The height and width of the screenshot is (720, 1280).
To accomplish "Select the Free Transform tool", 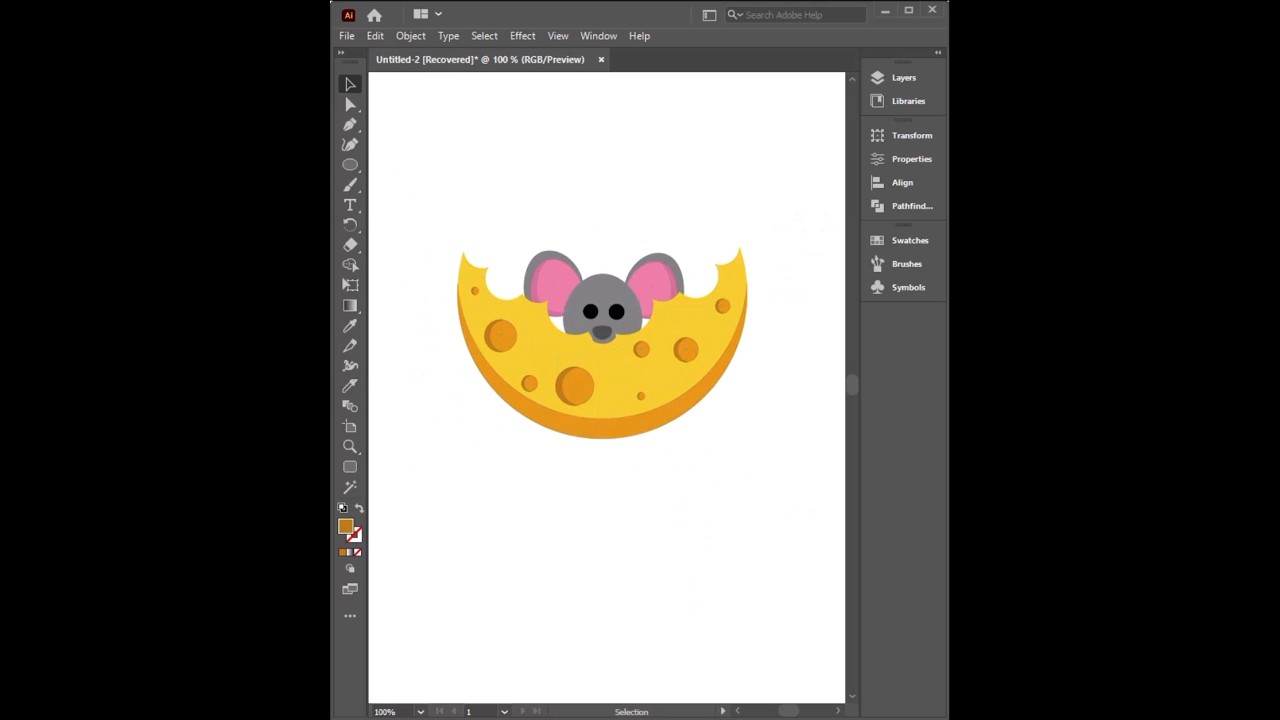I will [x=350, y=285].
